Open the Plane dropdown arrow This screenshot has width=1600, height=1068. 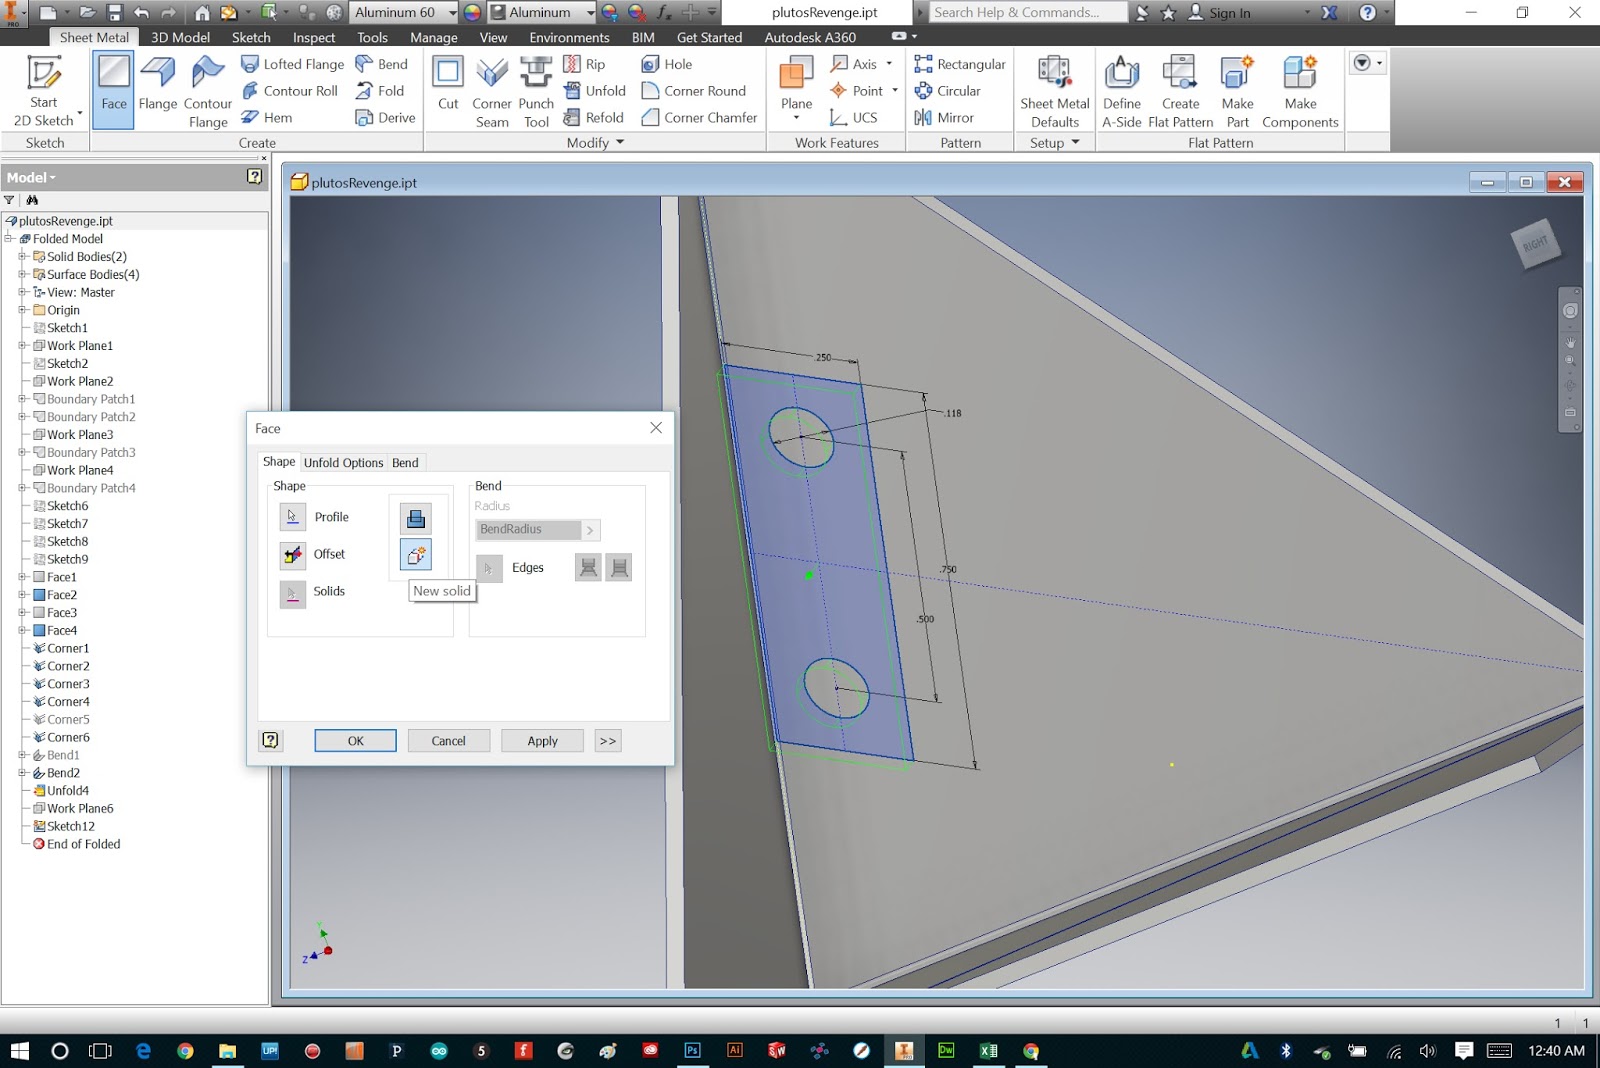click(x=796, y=117)
